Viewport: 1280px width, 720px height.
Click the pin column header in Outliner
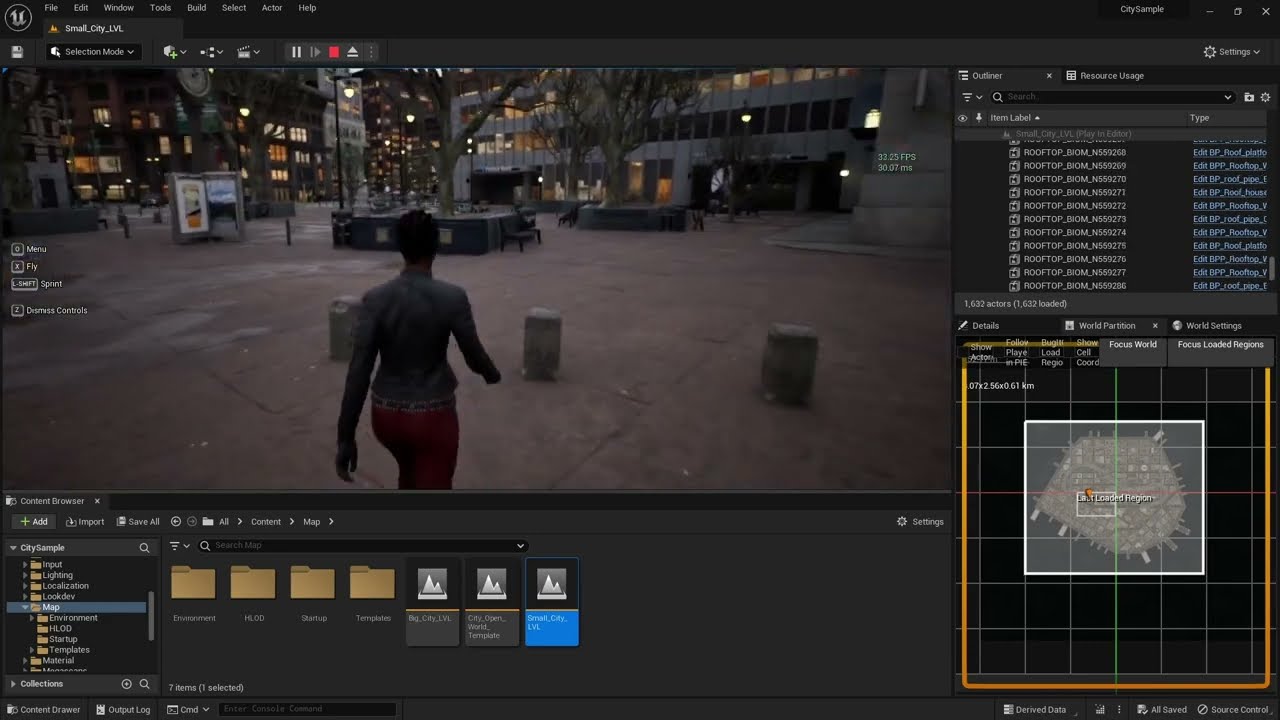click(x=978, y=118)
